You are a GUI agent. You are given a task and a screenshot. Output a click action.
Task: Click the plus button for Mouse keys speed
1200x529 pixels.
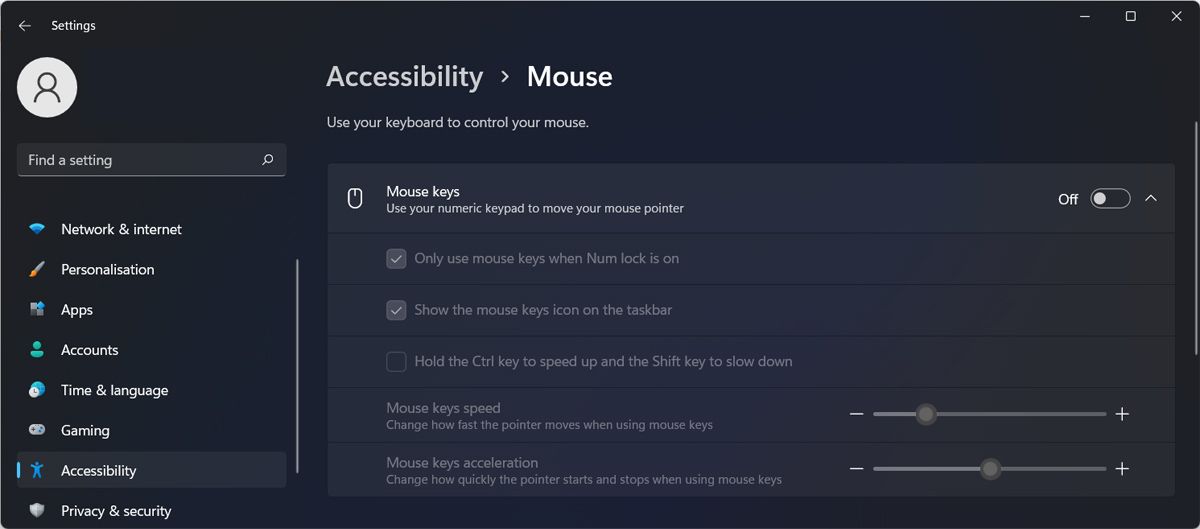pos(1122,414)
